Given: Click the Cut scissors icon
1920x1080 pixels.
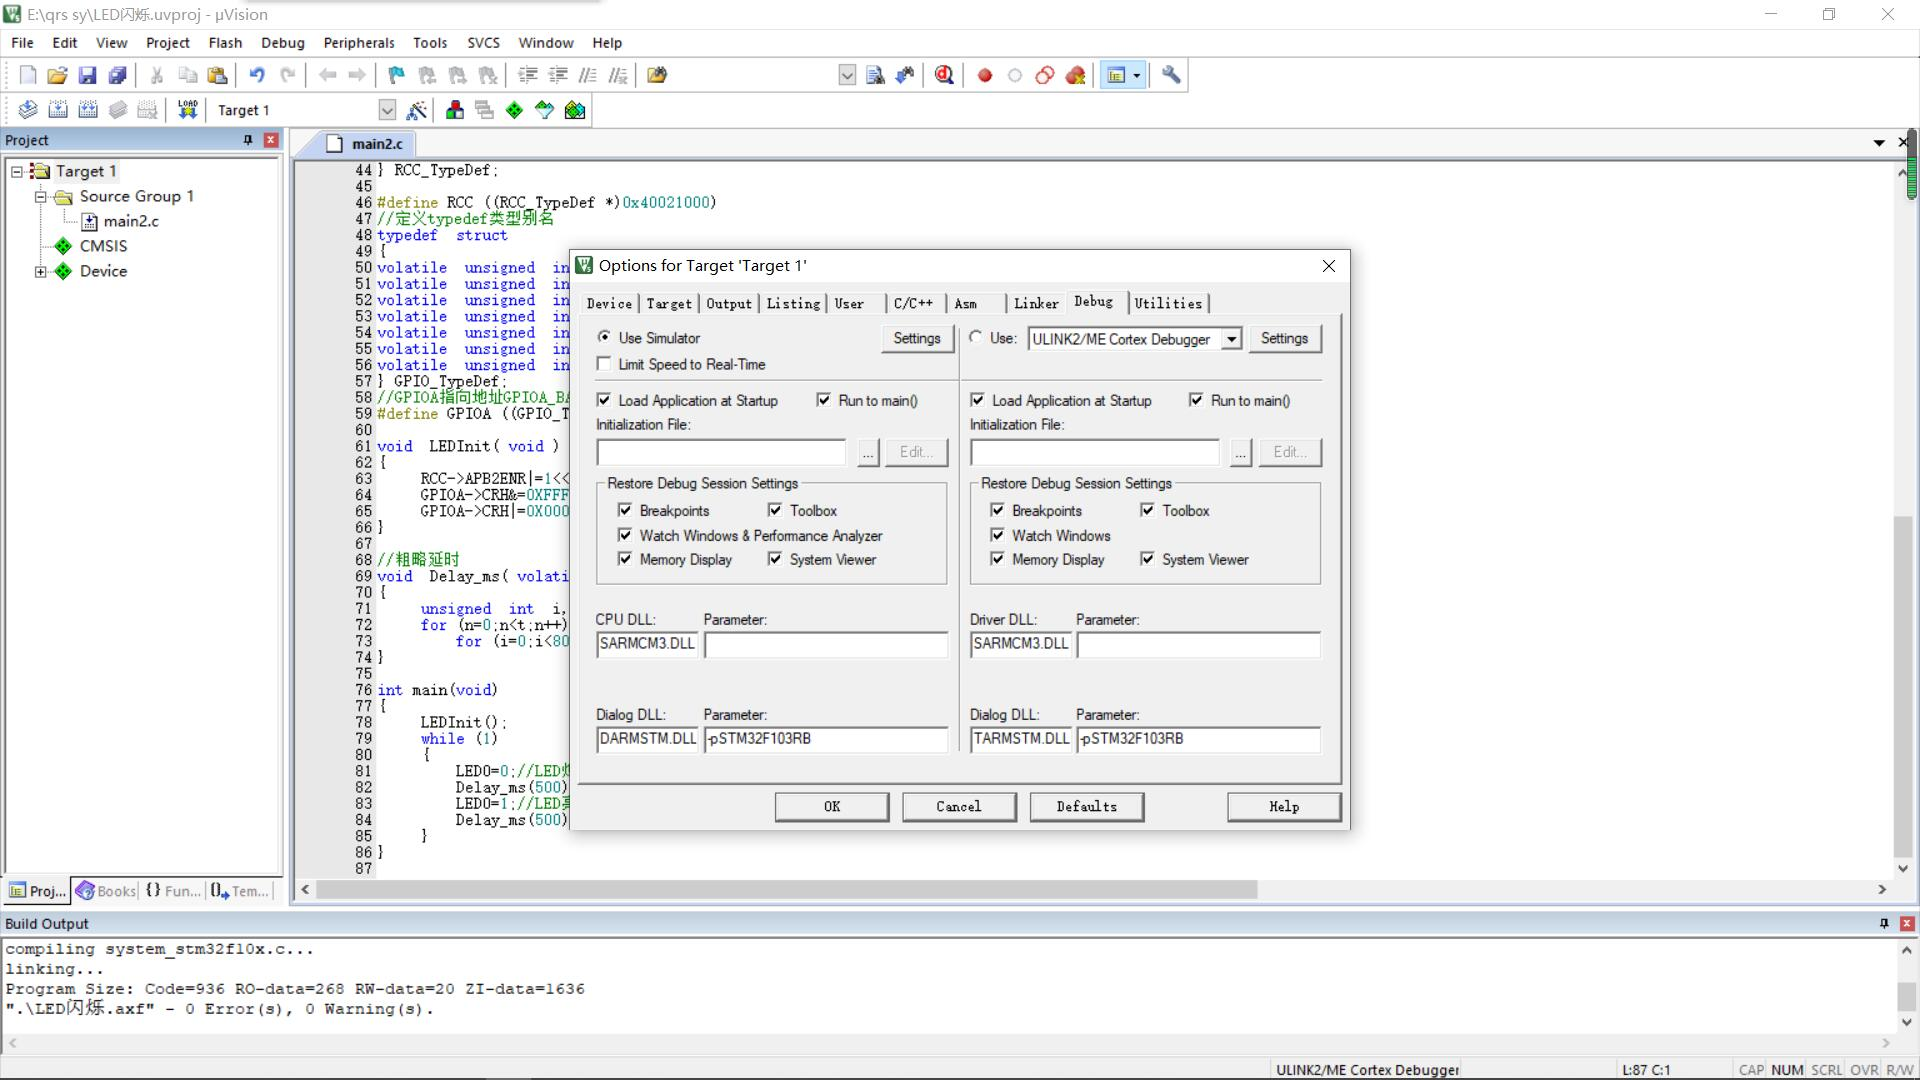Looking at the screenshot, I should tap(157, 75).
